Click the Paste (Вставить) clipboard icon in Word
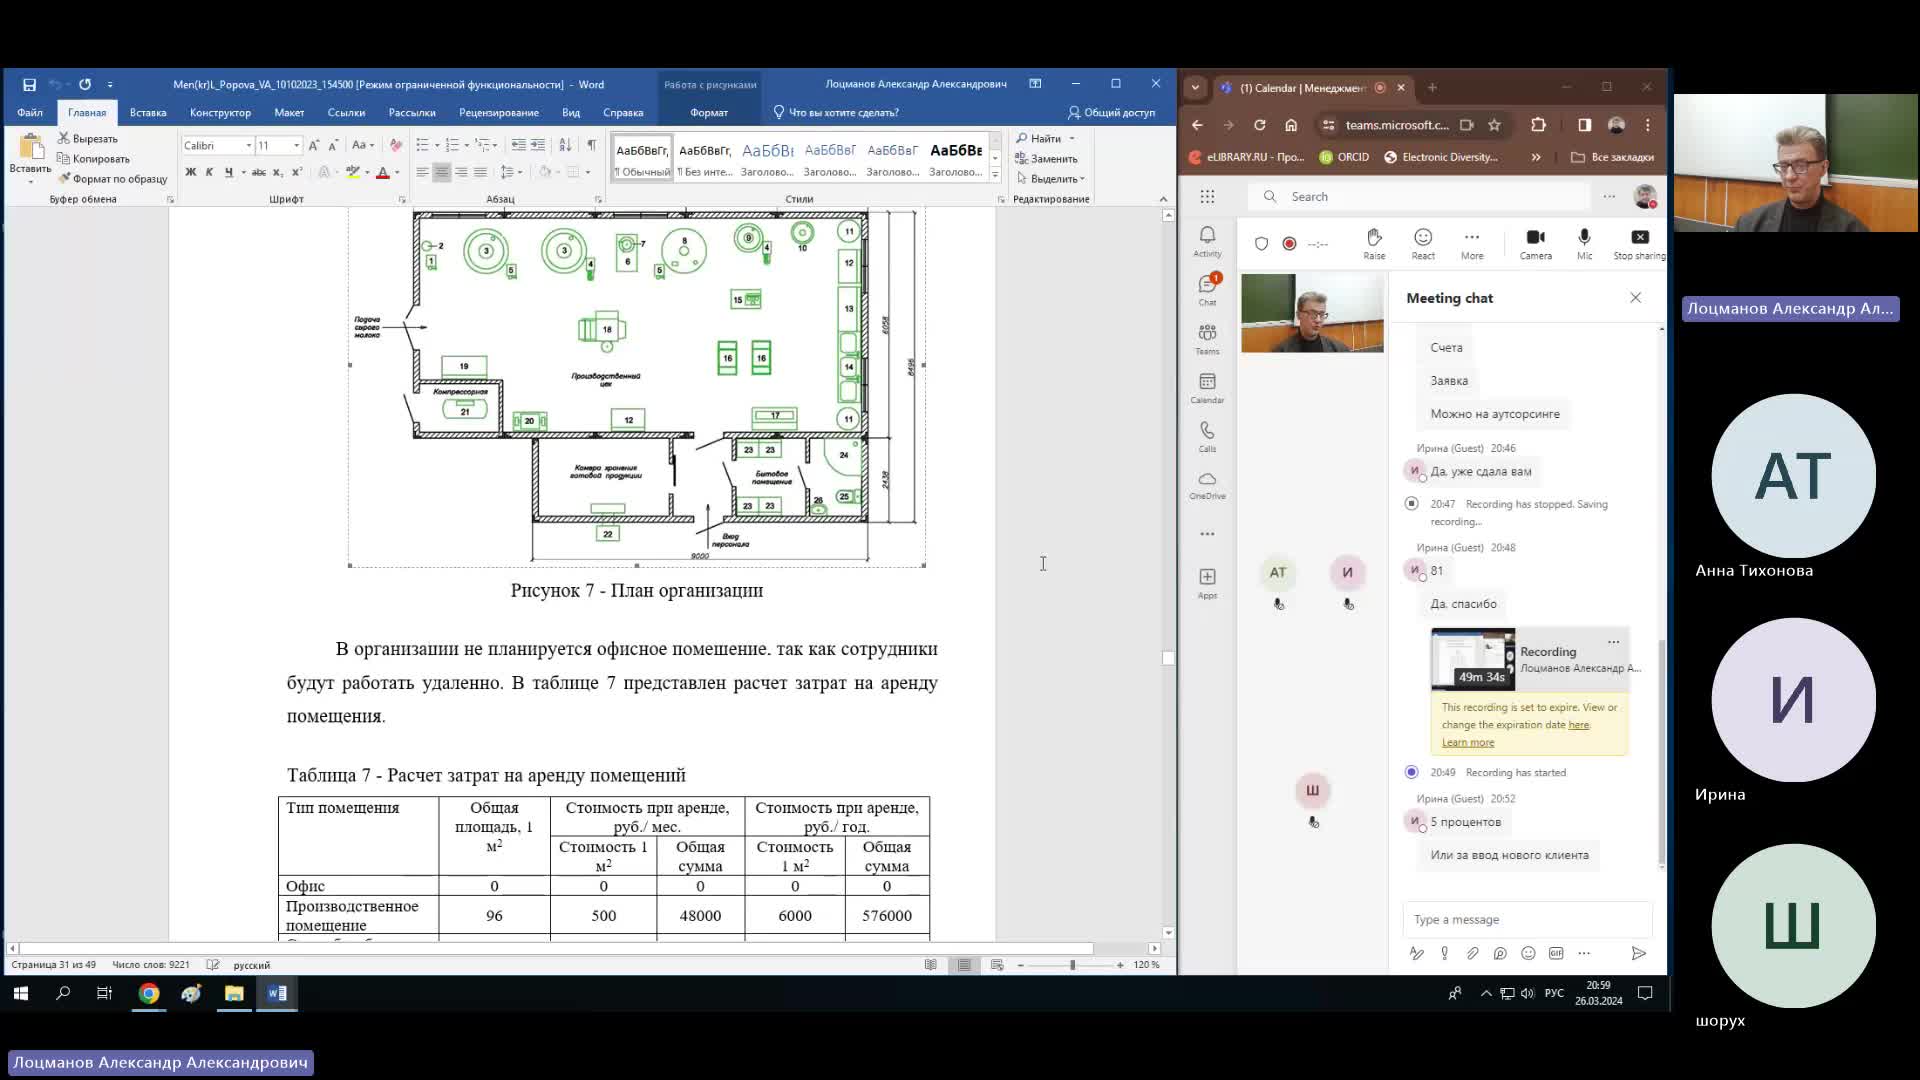 click(31, 148)
